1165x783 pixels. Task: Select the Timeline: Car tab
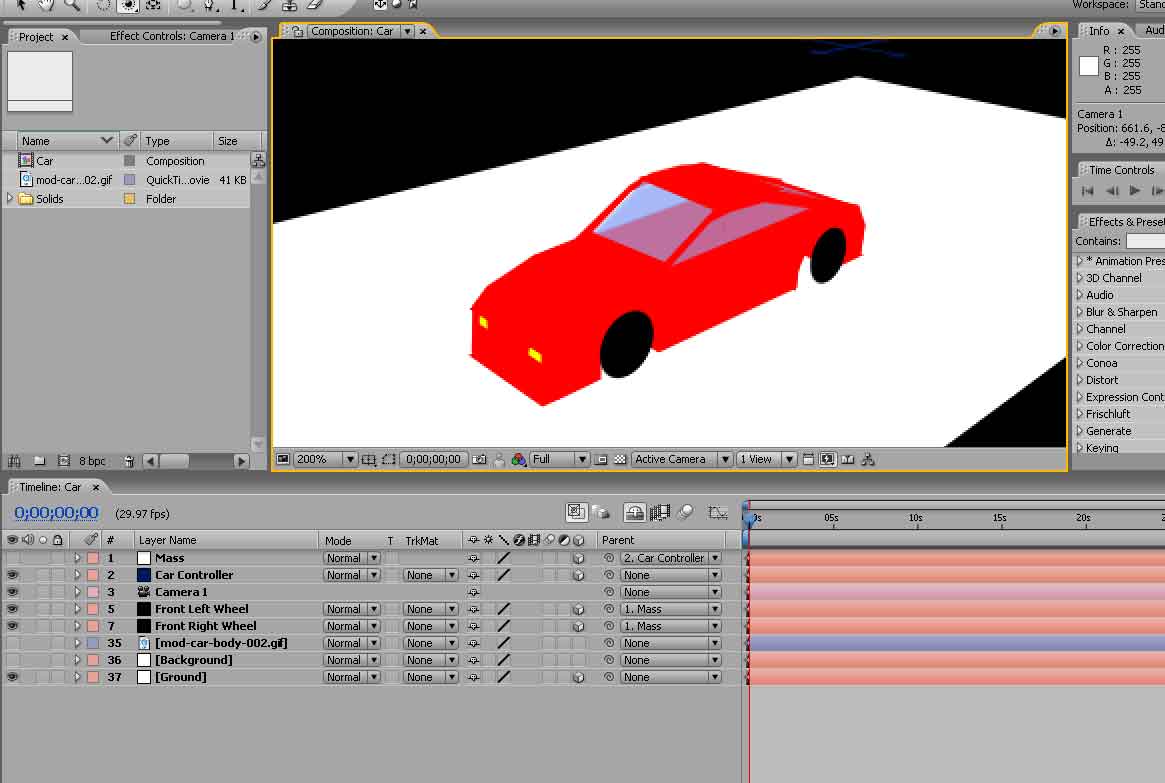(x=51, y=487)
